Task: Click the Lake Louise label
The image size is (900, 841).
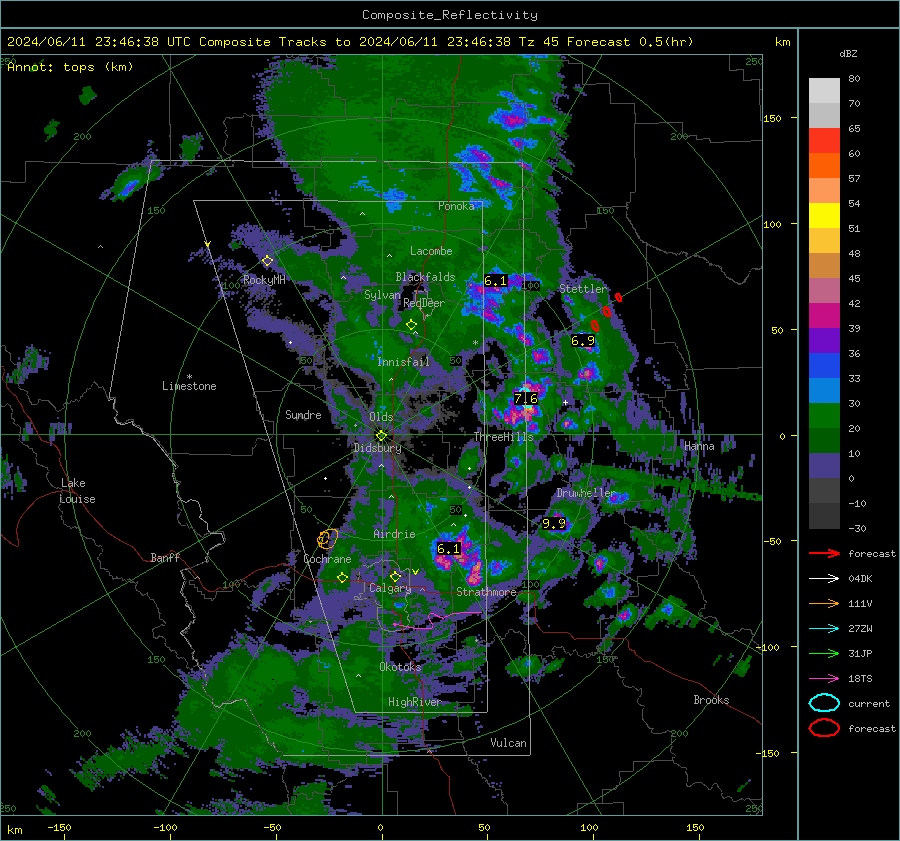Action: point(78,491)
